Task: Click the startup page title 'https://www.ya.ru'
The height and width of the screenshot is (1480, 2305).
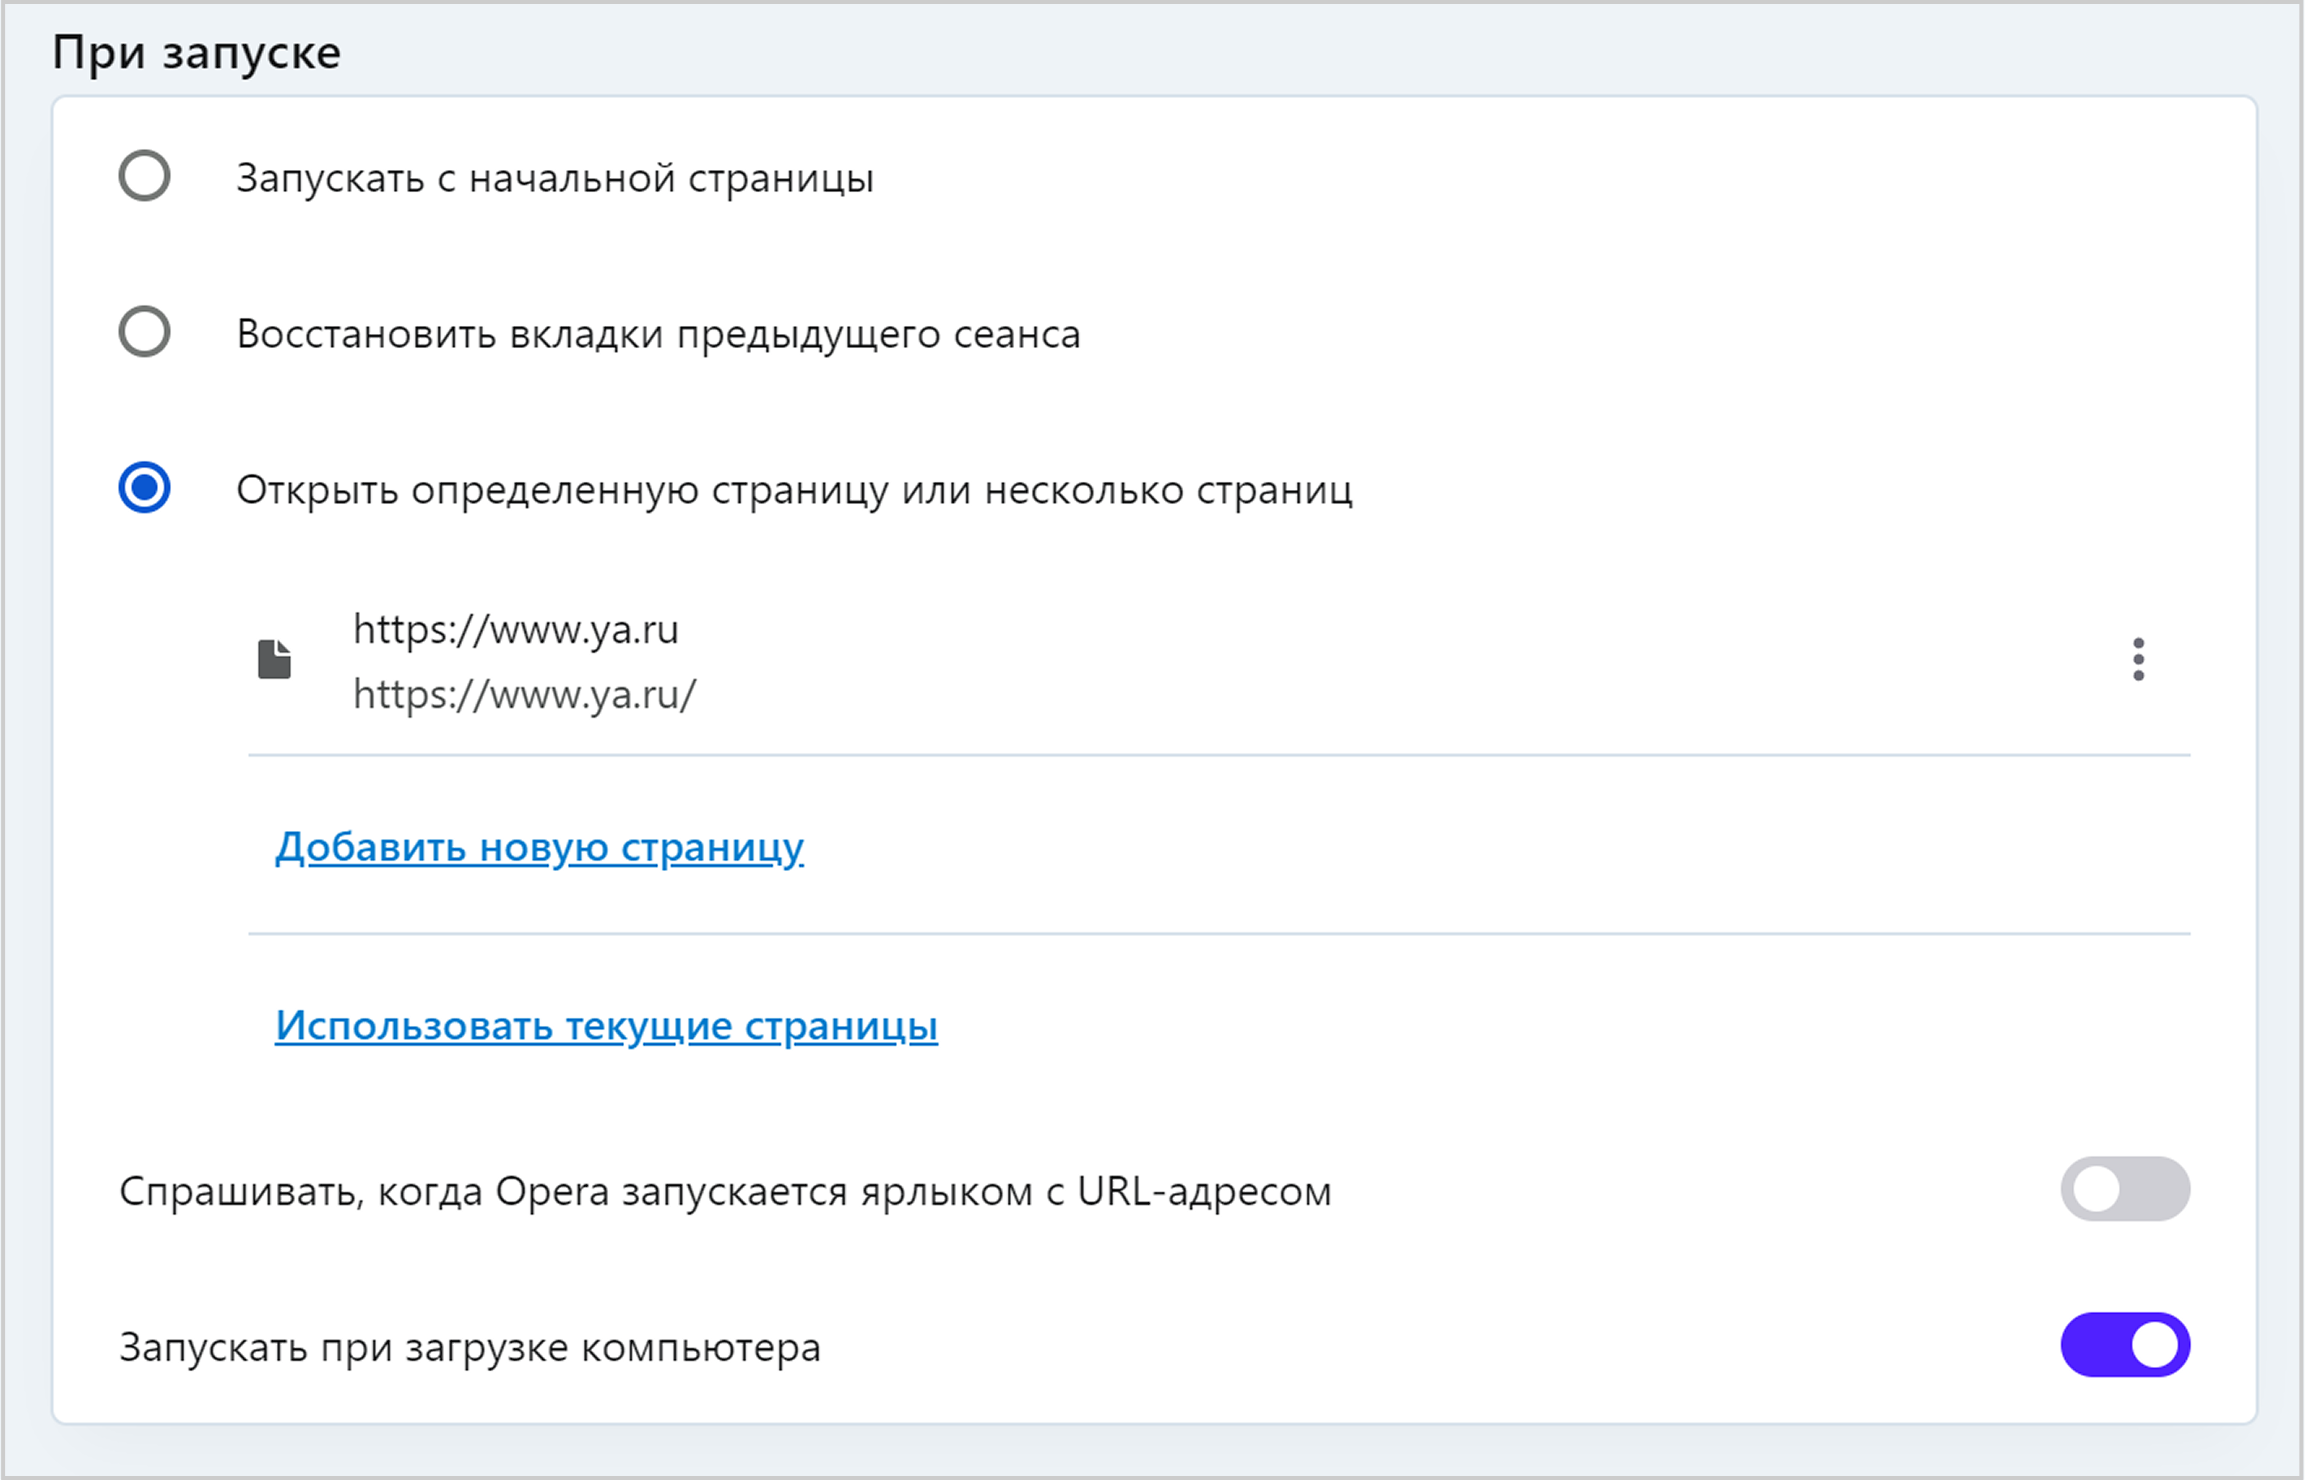Action: click(x=516, y=630)
